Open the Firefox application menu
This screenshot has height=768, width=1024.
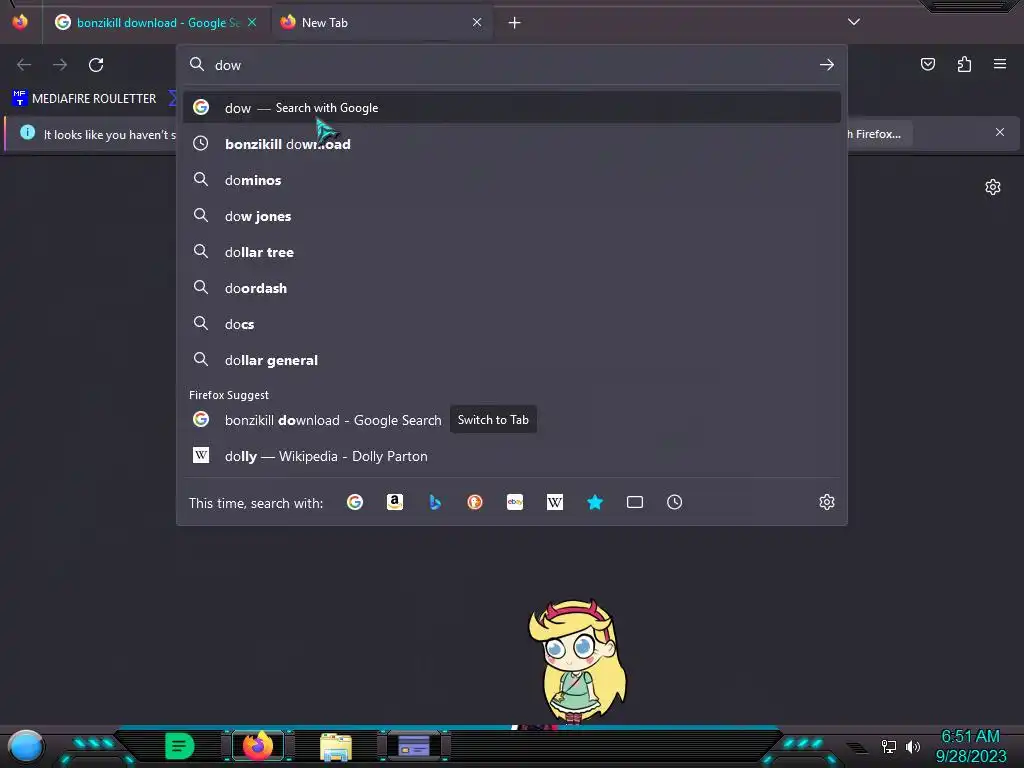click(x=1000, y=64)
